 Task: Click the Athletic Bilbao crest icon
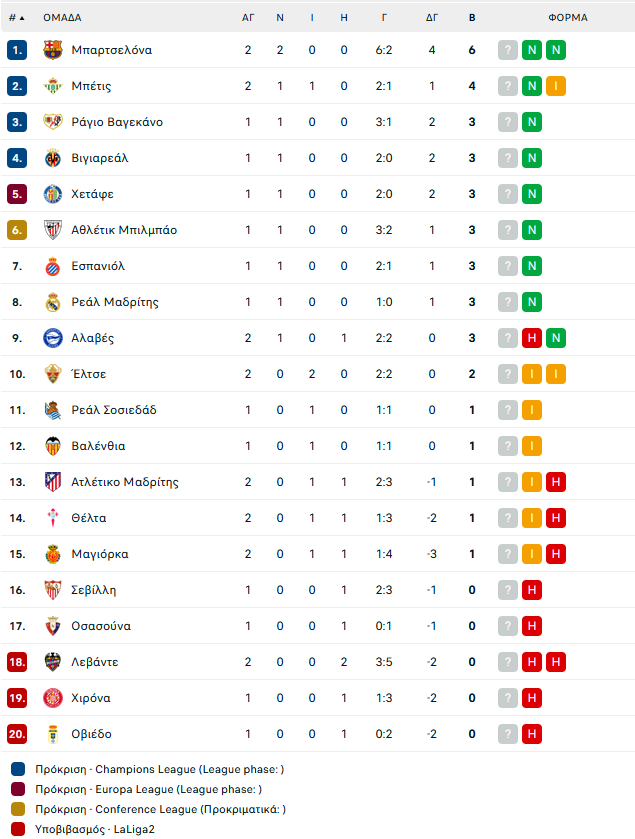pyautogui.click(x=52, y=230)
